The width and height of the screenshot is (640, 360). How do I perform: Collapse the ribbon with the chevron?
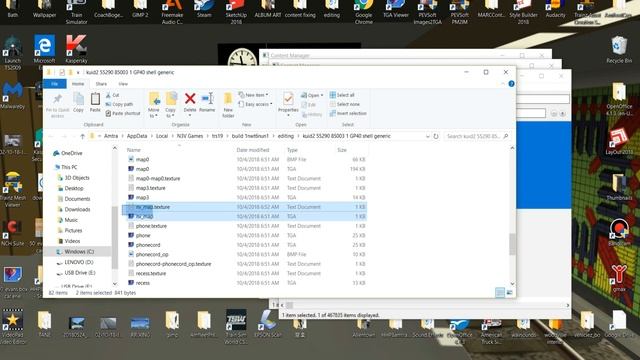[502, 84]
